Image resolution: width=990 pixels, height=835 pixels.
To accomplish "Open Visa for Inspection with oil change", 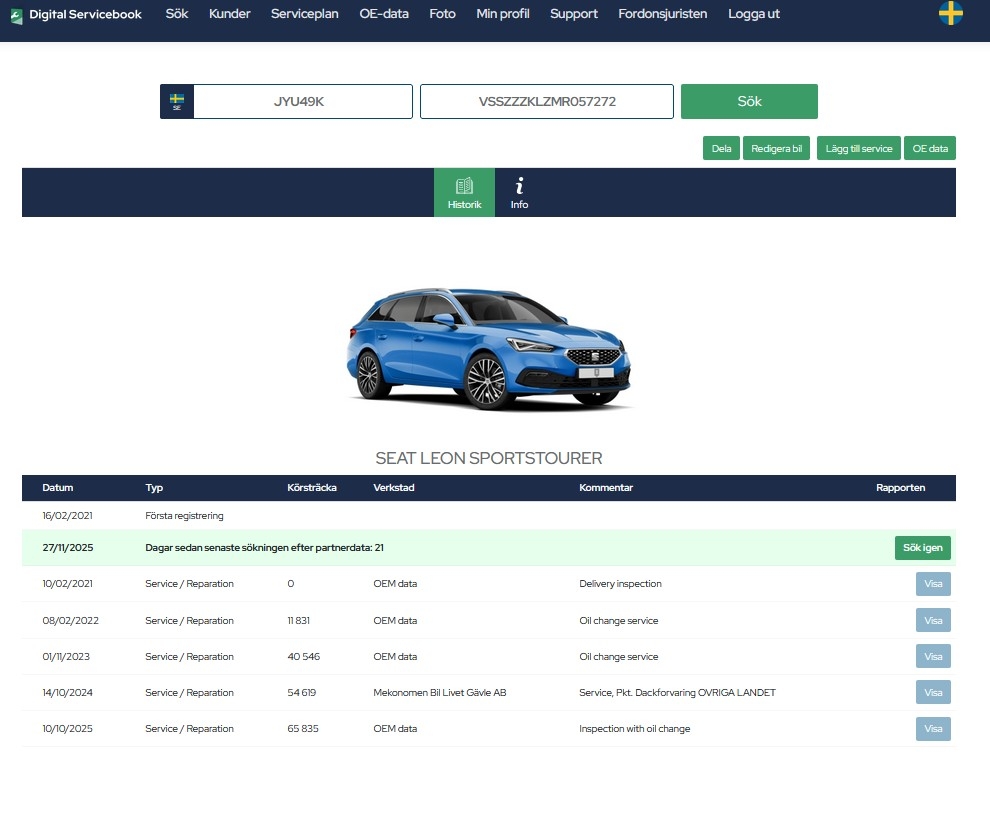I will [932, 729].
